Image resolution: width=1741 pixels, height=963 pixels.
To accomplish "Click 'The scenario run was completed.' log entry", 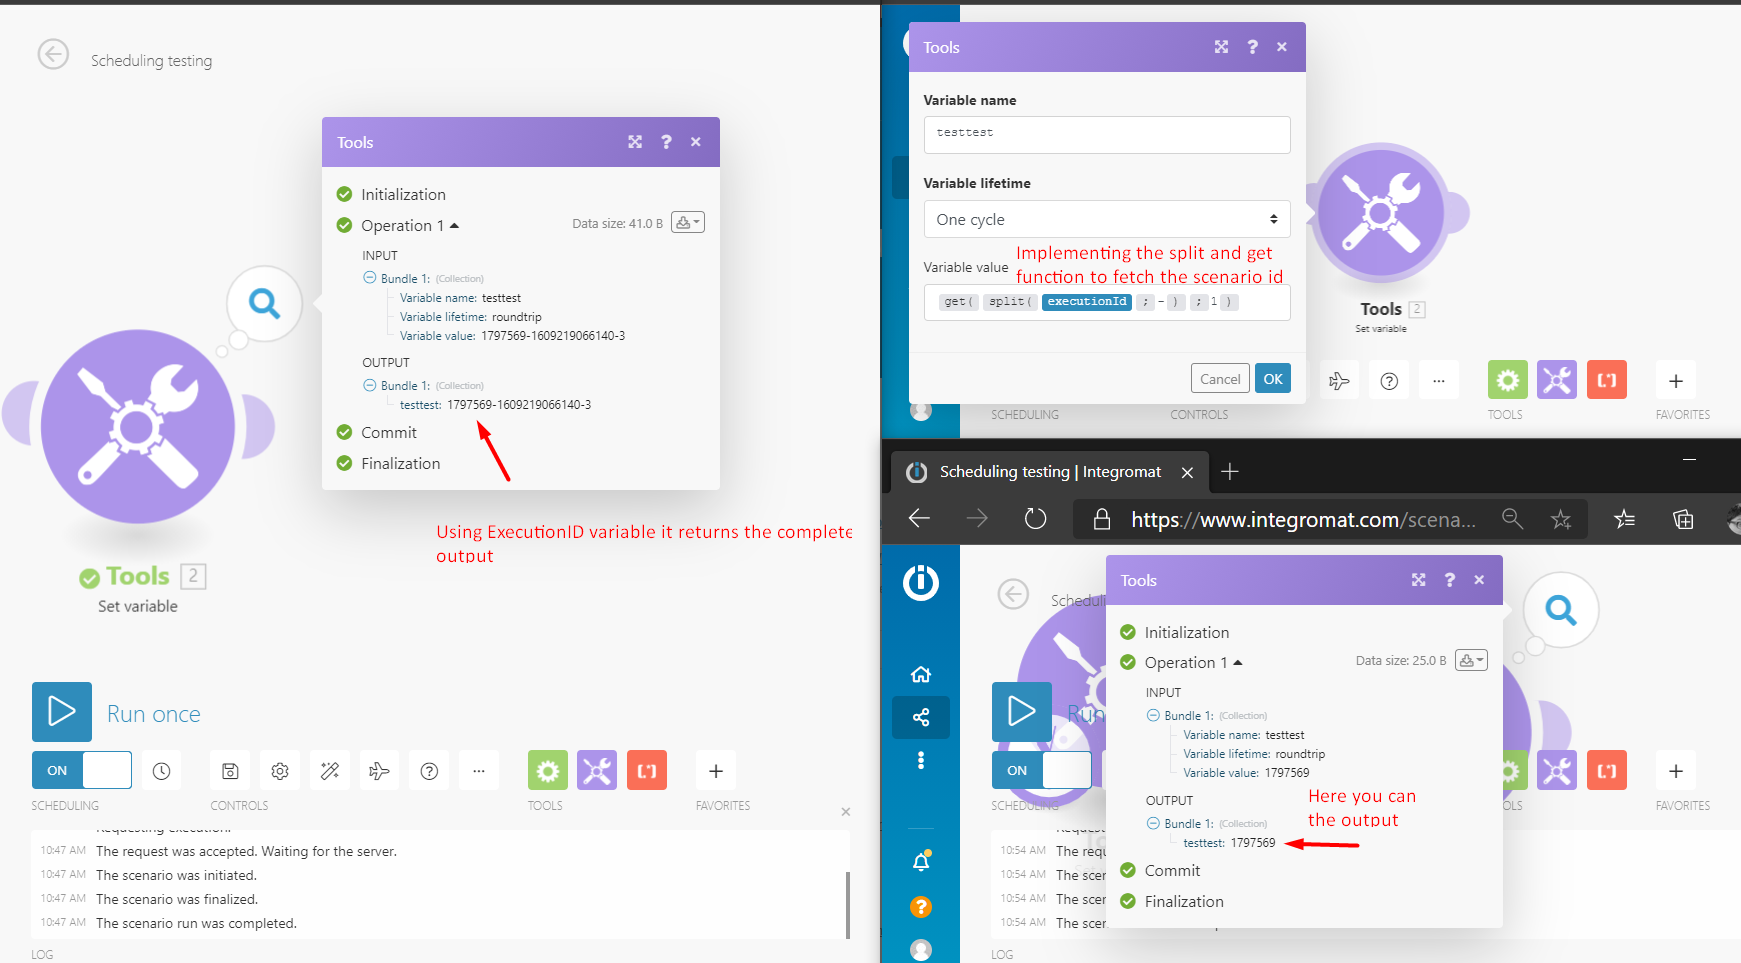I will pyautogui.click(x=196, y=923).
